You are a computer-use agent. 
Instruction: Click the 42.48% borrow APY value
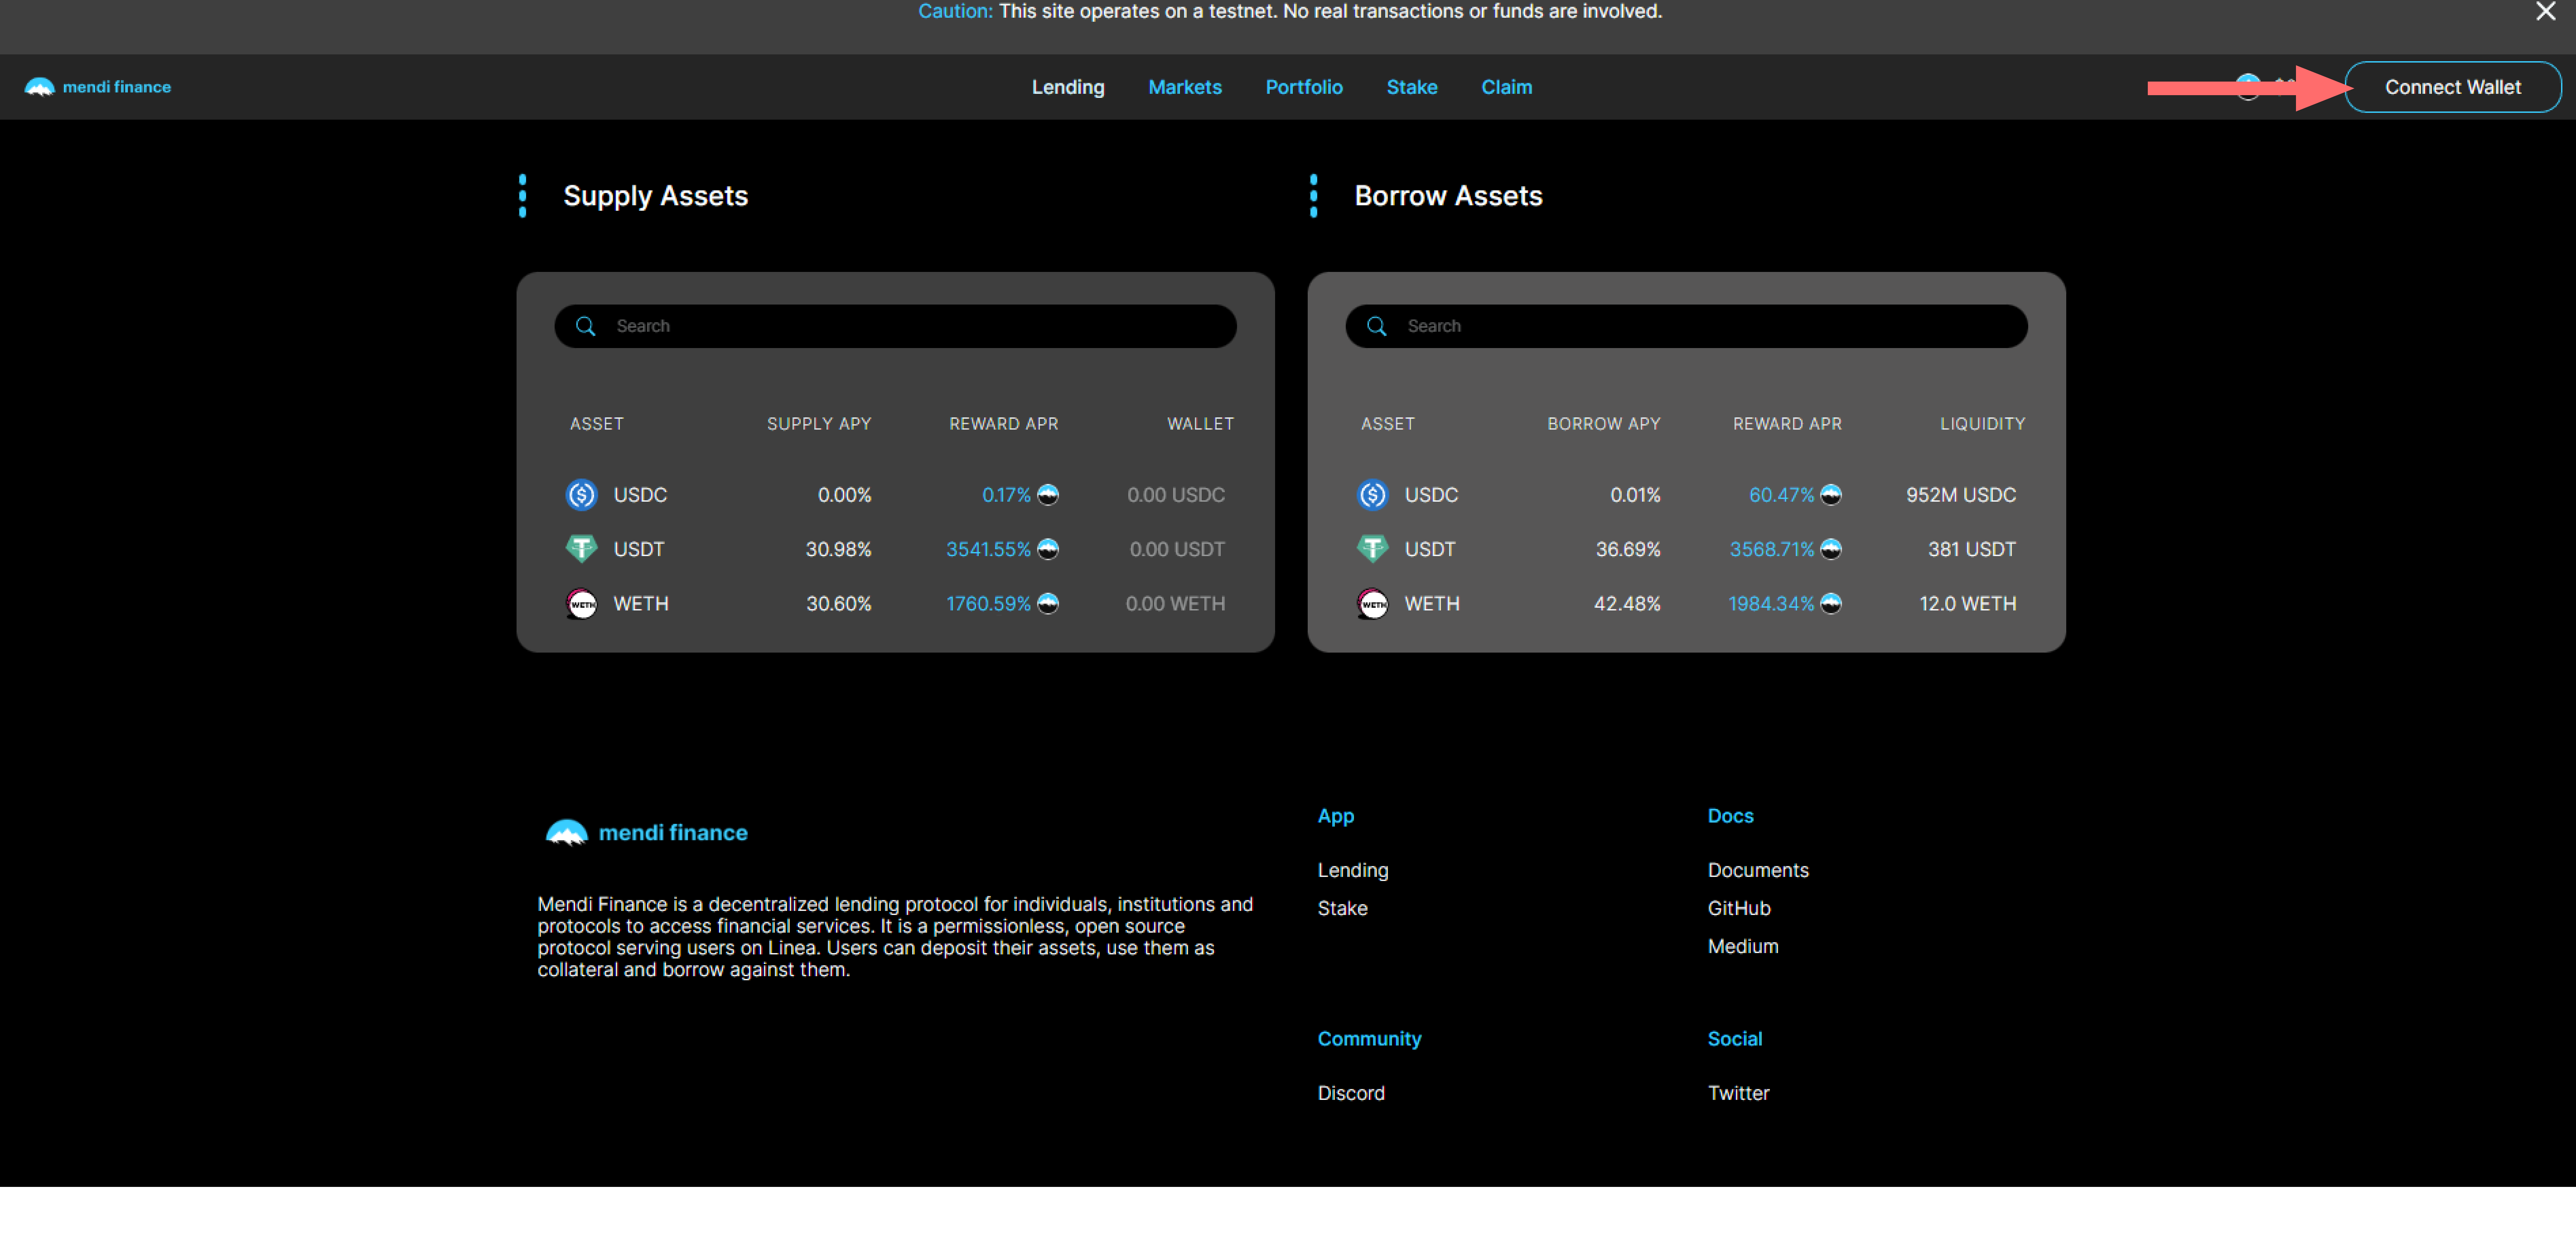(x=1627, y=604)
